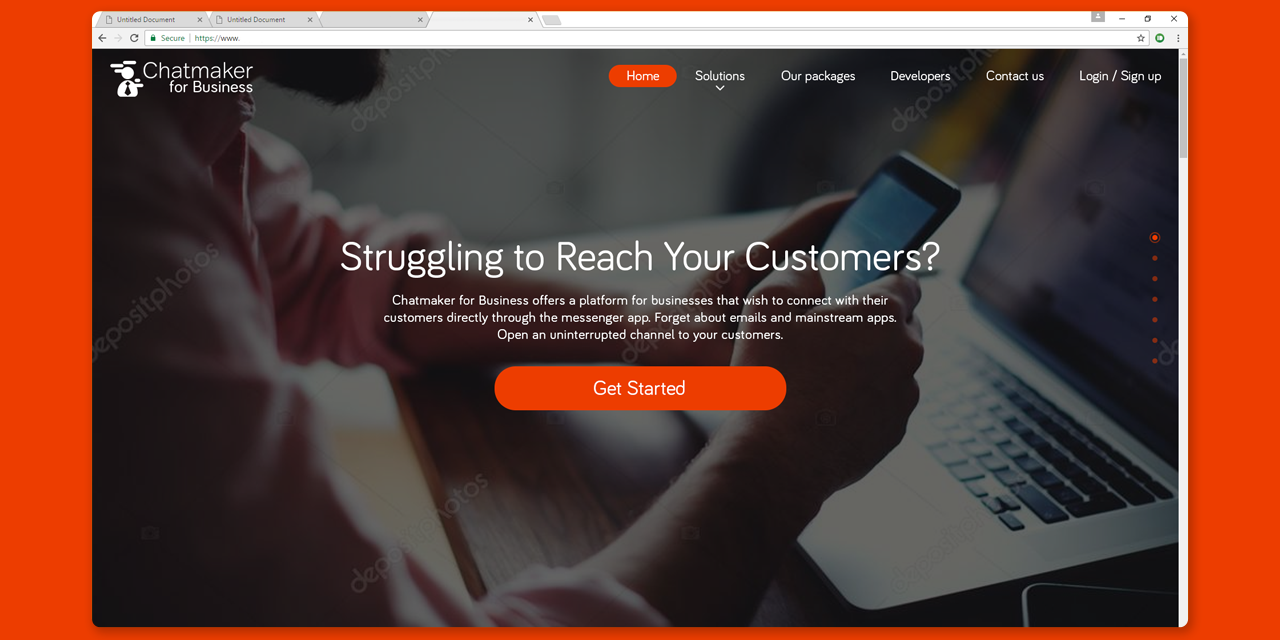Click the Get Started button
This screenshot has height=640, width=1280.
coord(640,388)
